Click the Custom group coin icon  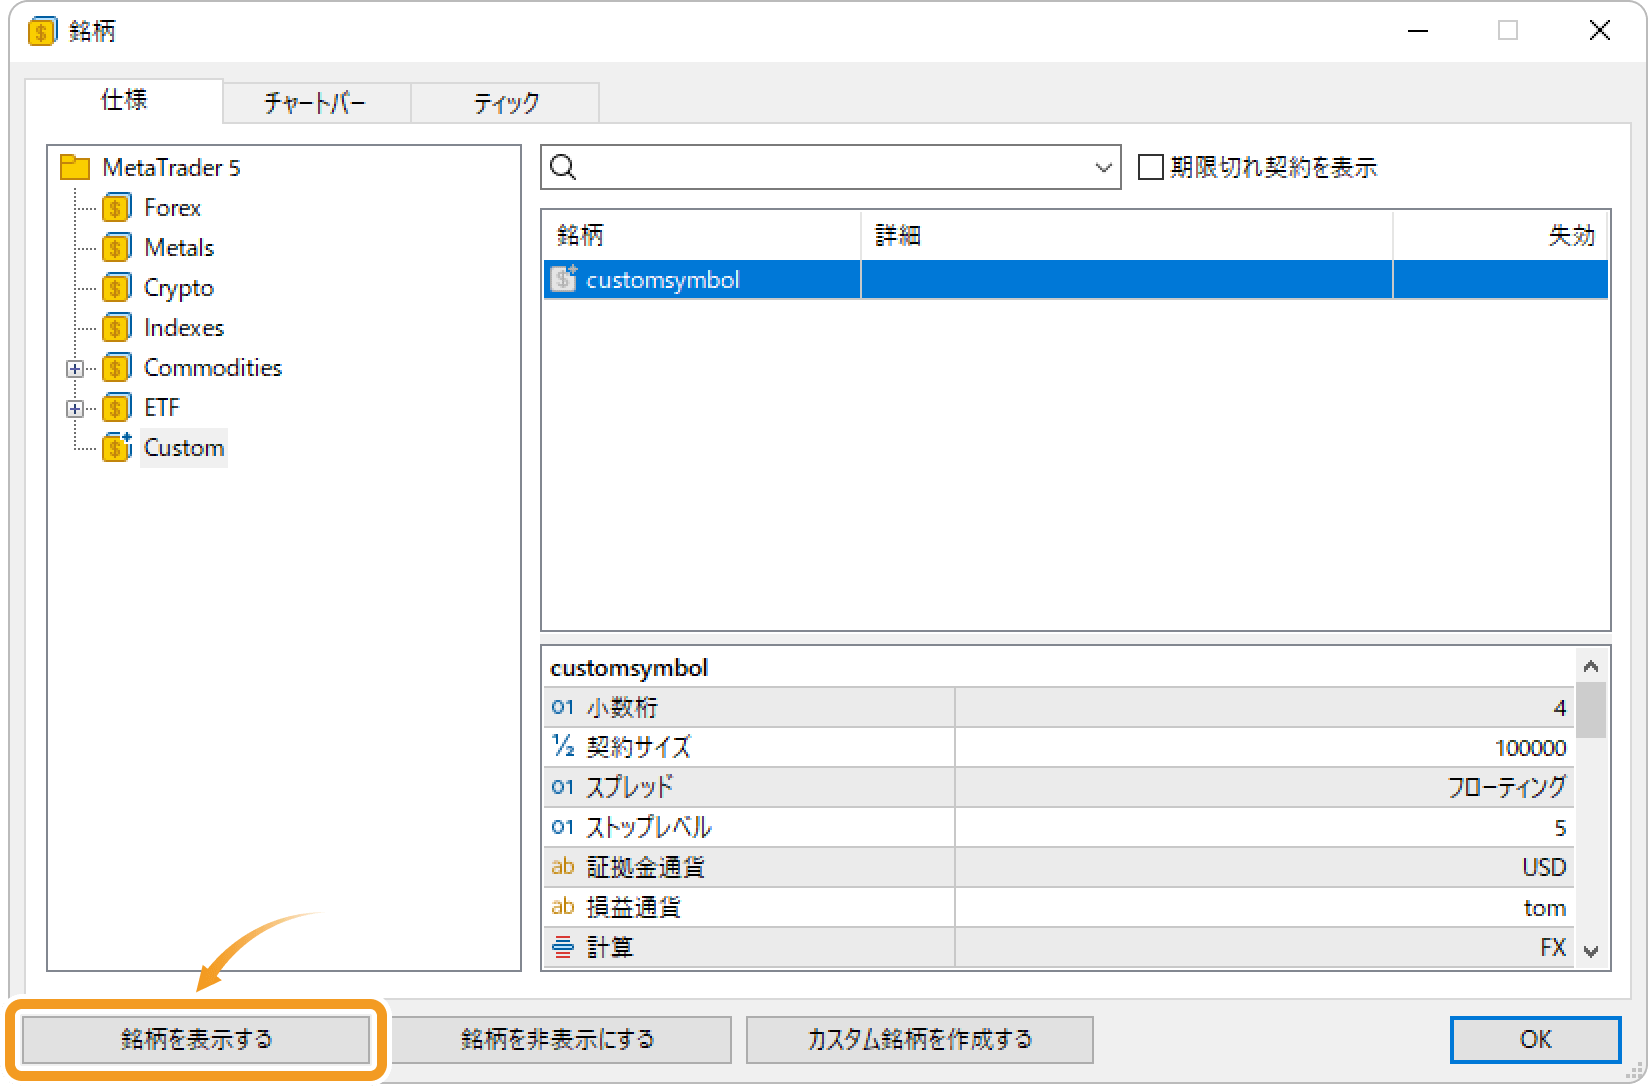click(117, 448)
